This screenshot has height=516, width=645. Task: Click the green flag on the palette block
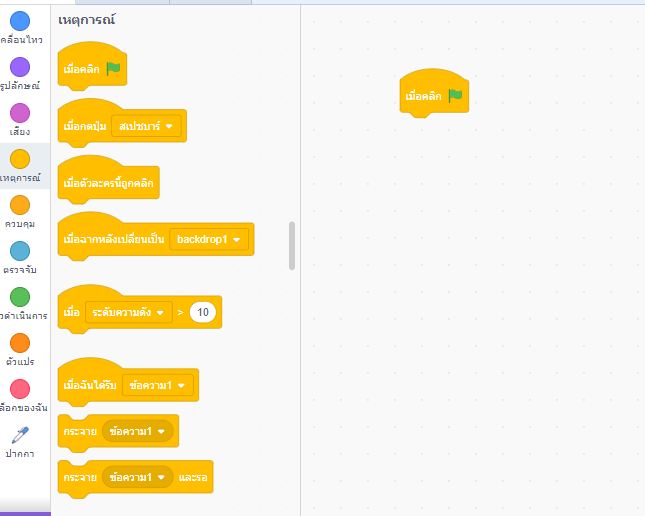113,68
